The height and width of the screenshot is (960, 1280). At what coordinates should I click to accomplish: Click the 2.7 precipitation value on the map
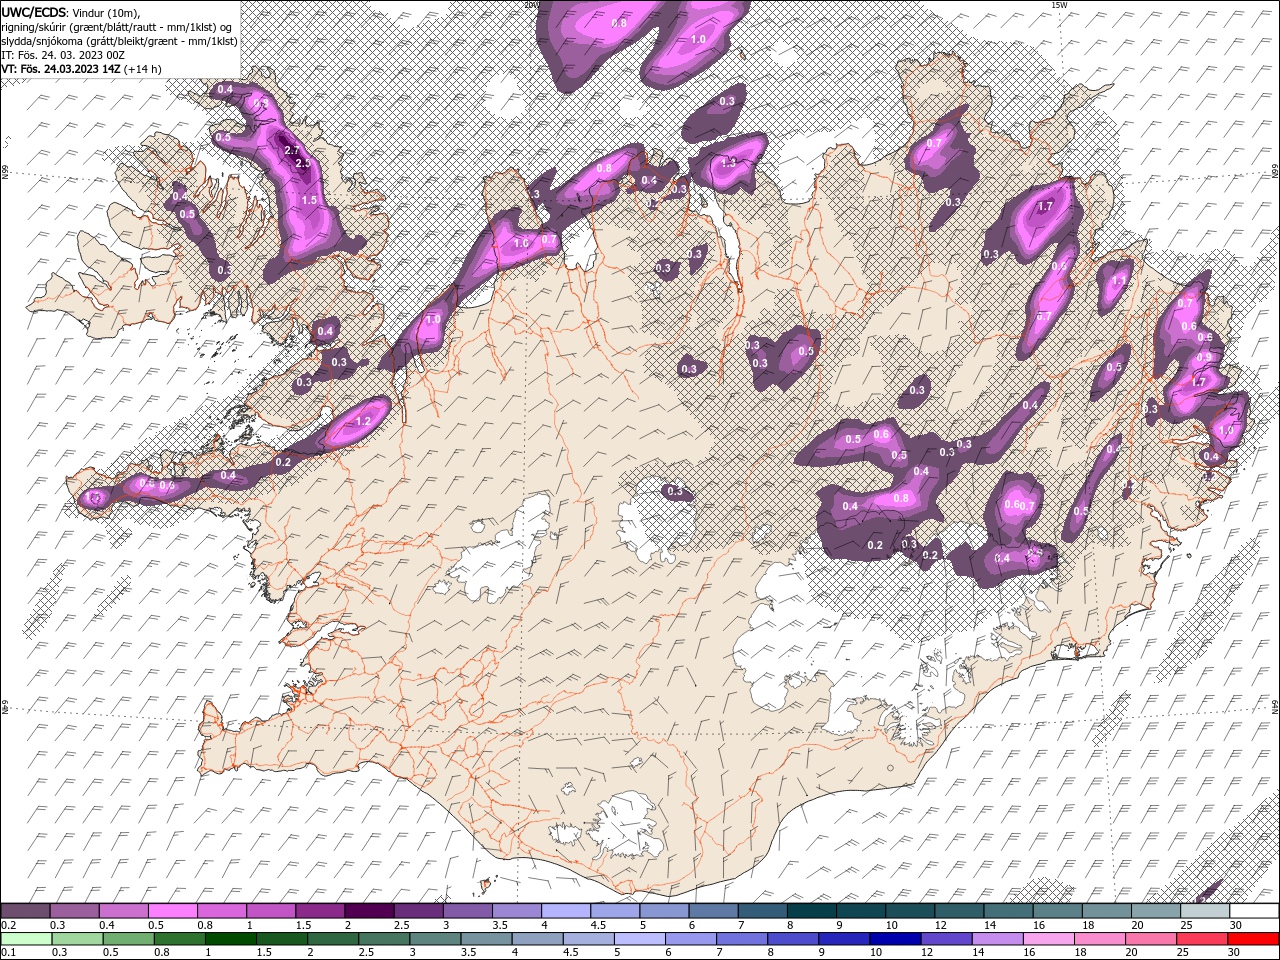[292, 151]
